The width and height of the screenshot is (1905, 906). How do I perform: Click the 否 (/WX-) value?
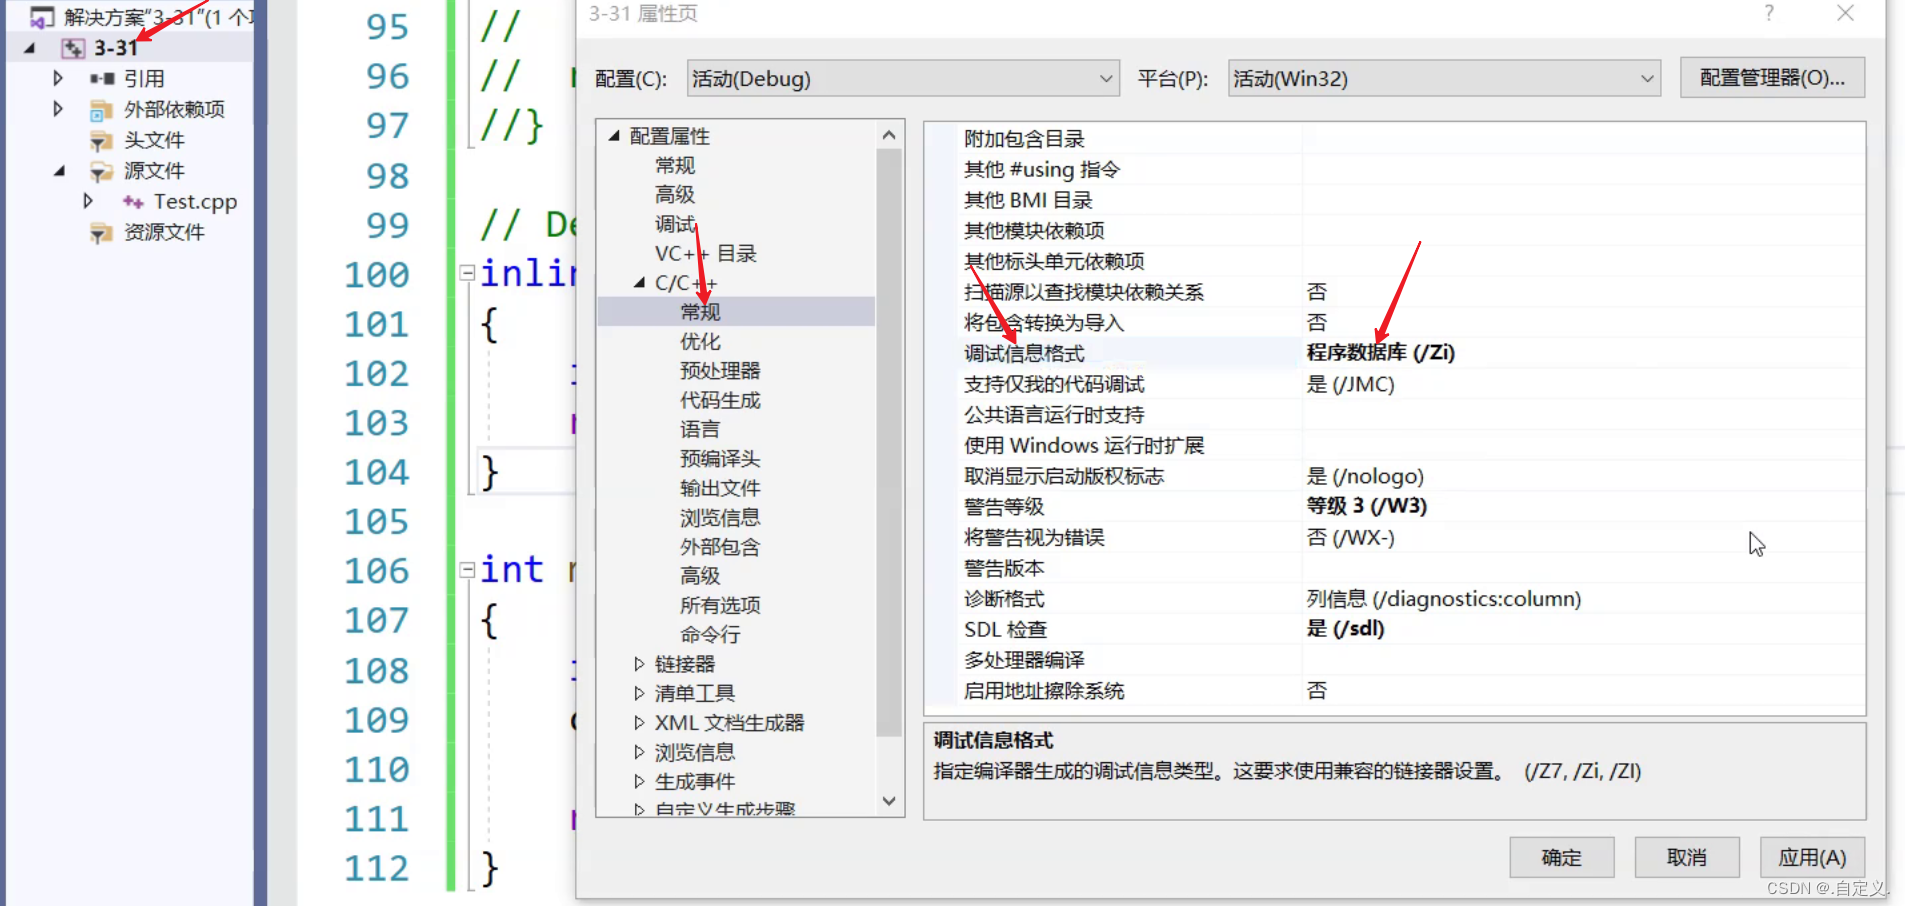click(1350, 537)
